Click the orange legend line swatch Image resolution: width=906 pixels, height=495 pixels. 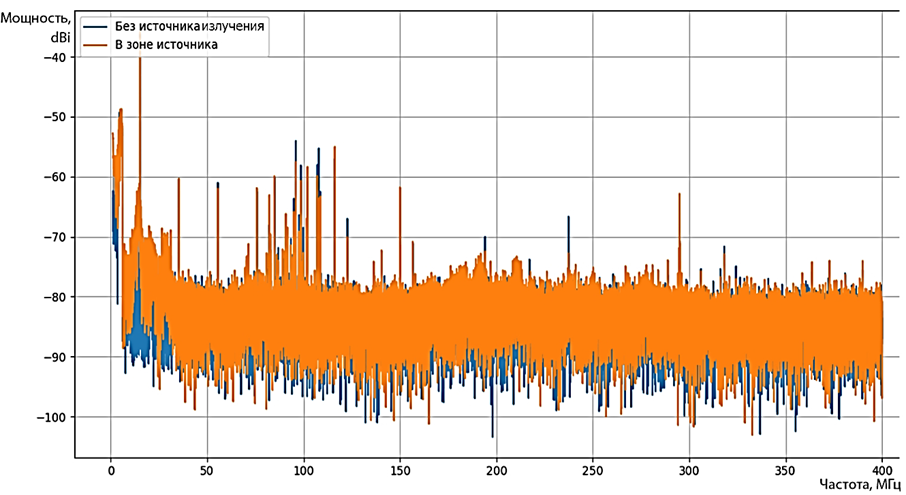pyautogui.click(x=96, y=45)
